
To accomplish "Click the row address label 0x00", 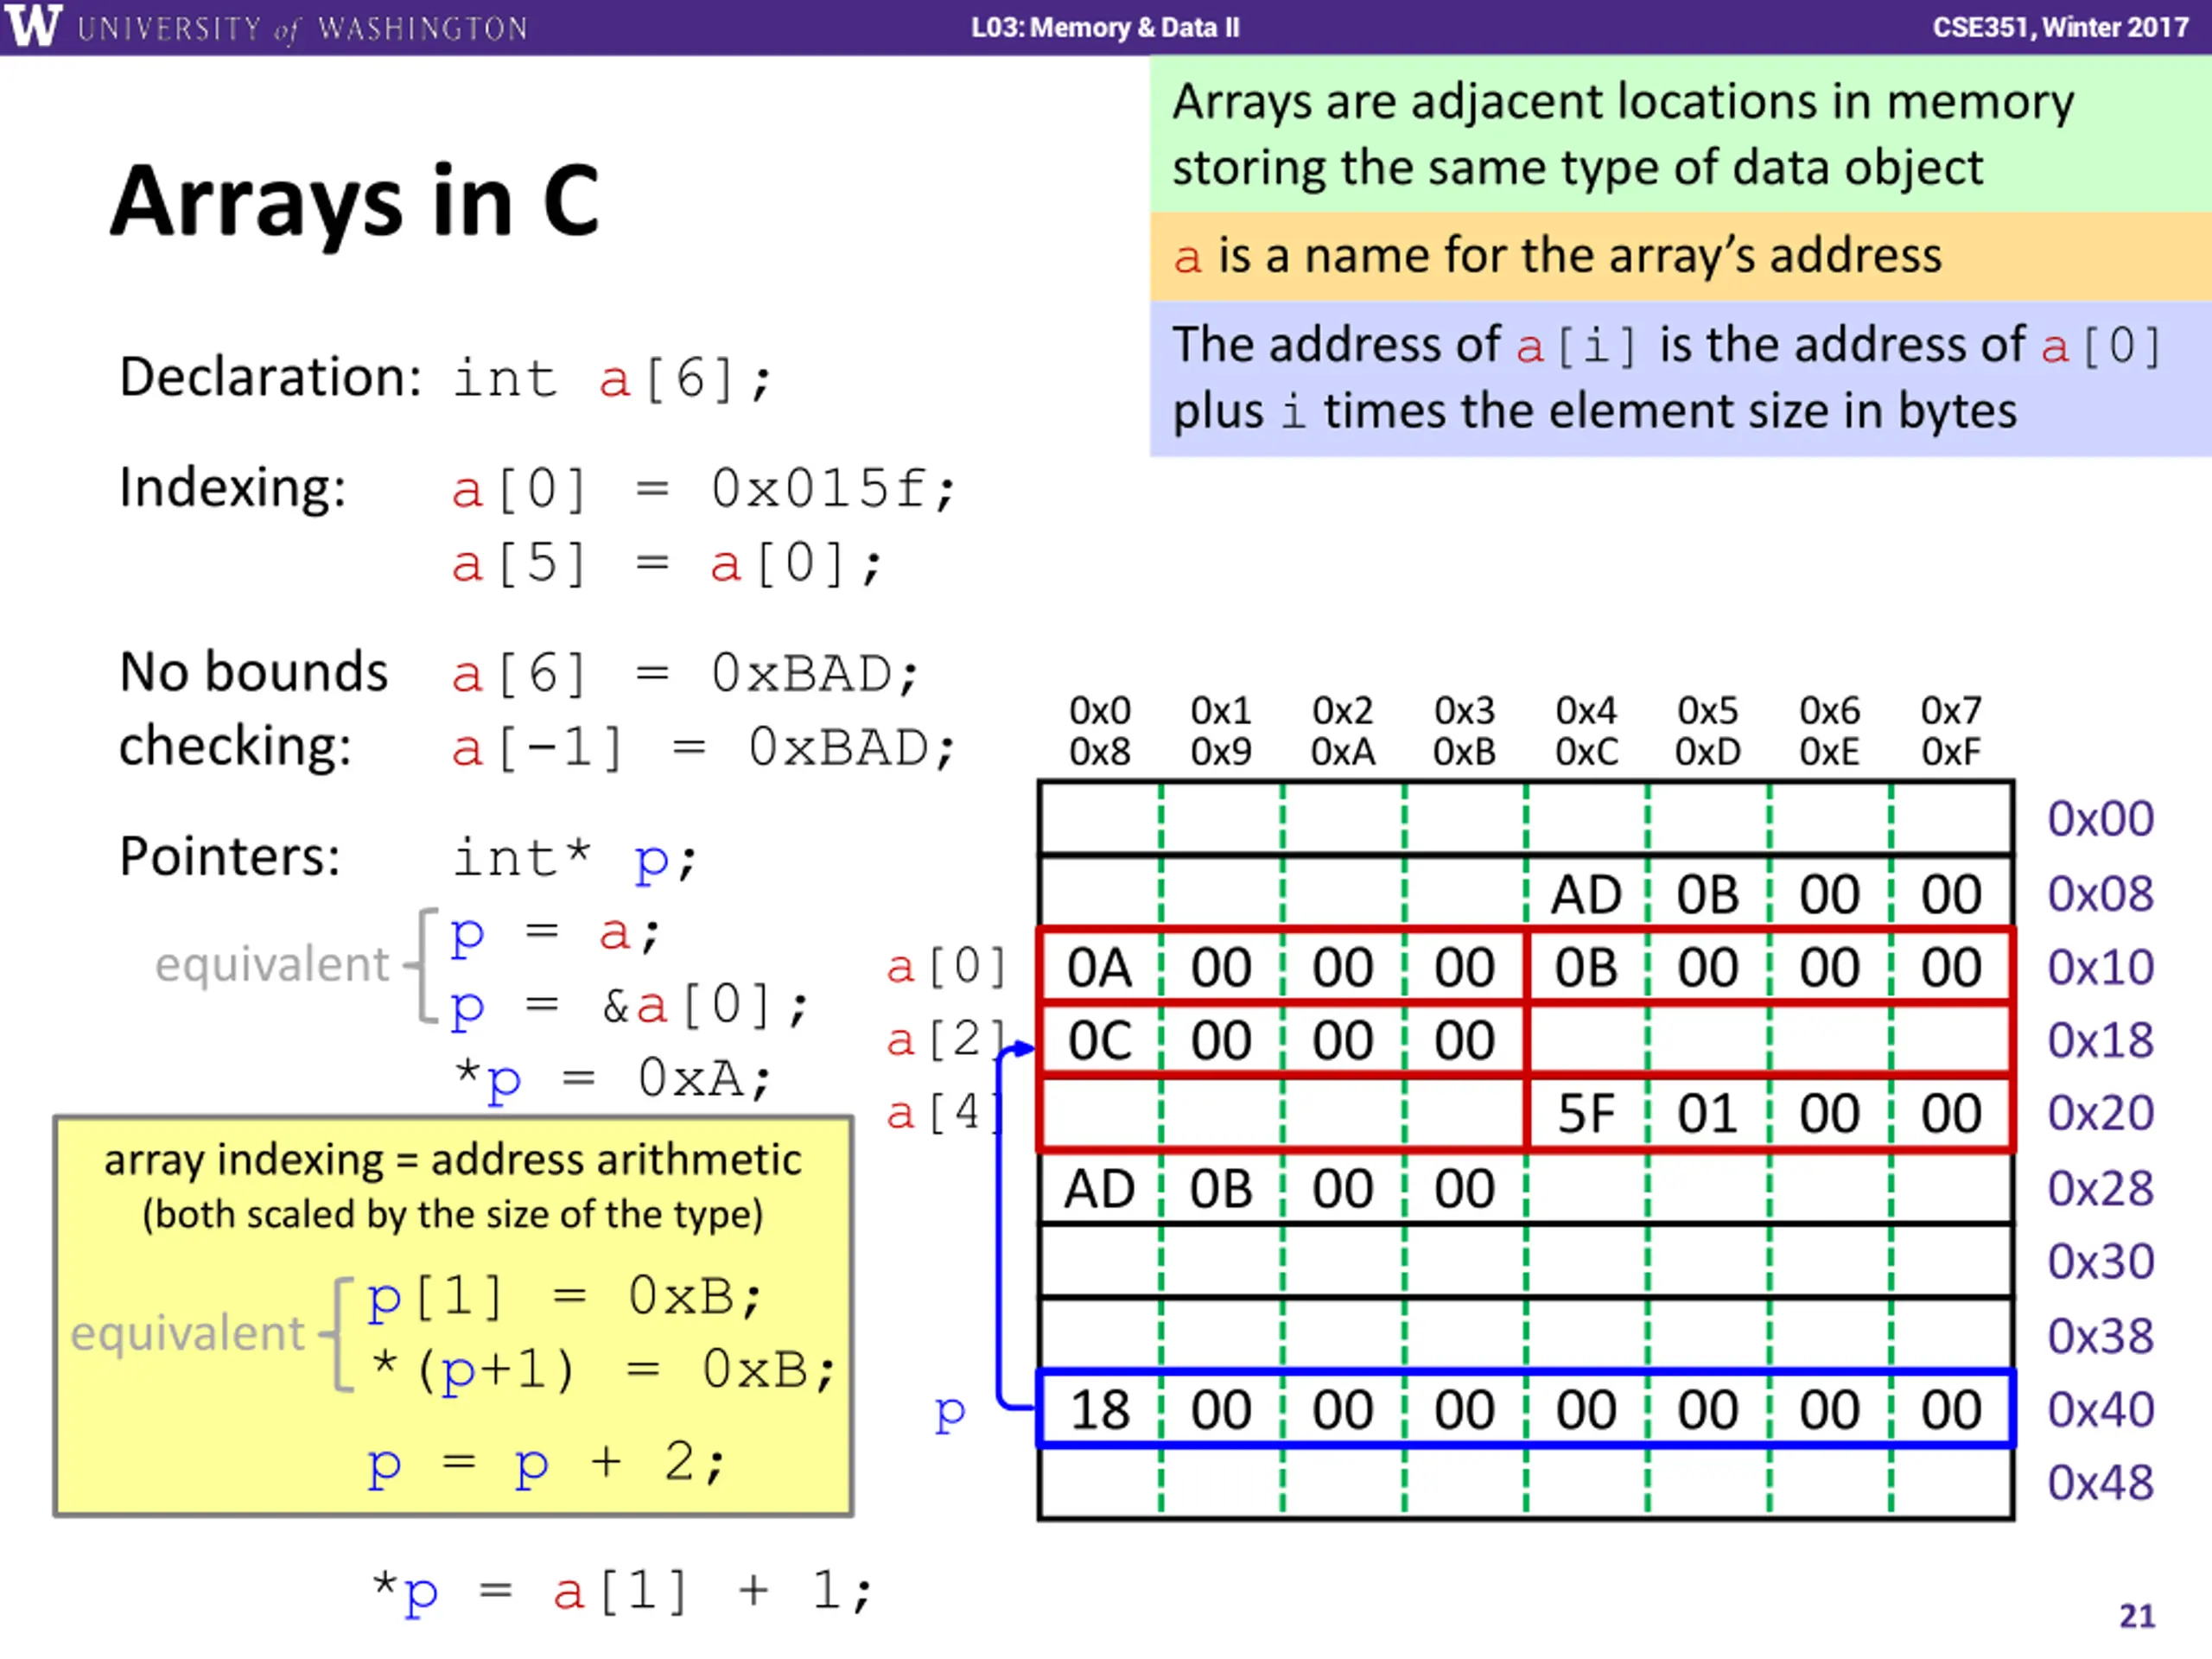I will 2100,819.
